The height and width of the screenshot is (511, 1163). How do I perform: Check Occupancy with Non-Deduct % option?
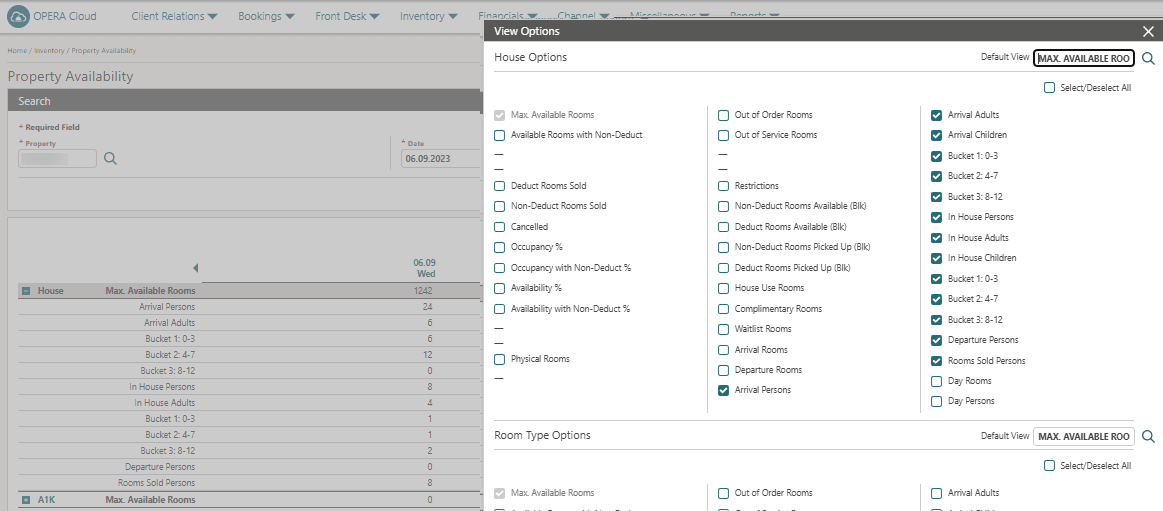point(500,268)
